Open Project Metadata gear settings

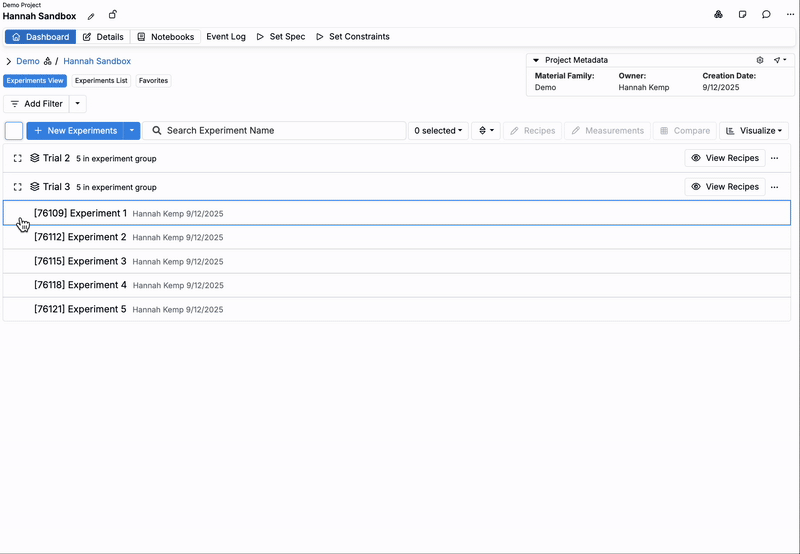click(x=760, y=60)
